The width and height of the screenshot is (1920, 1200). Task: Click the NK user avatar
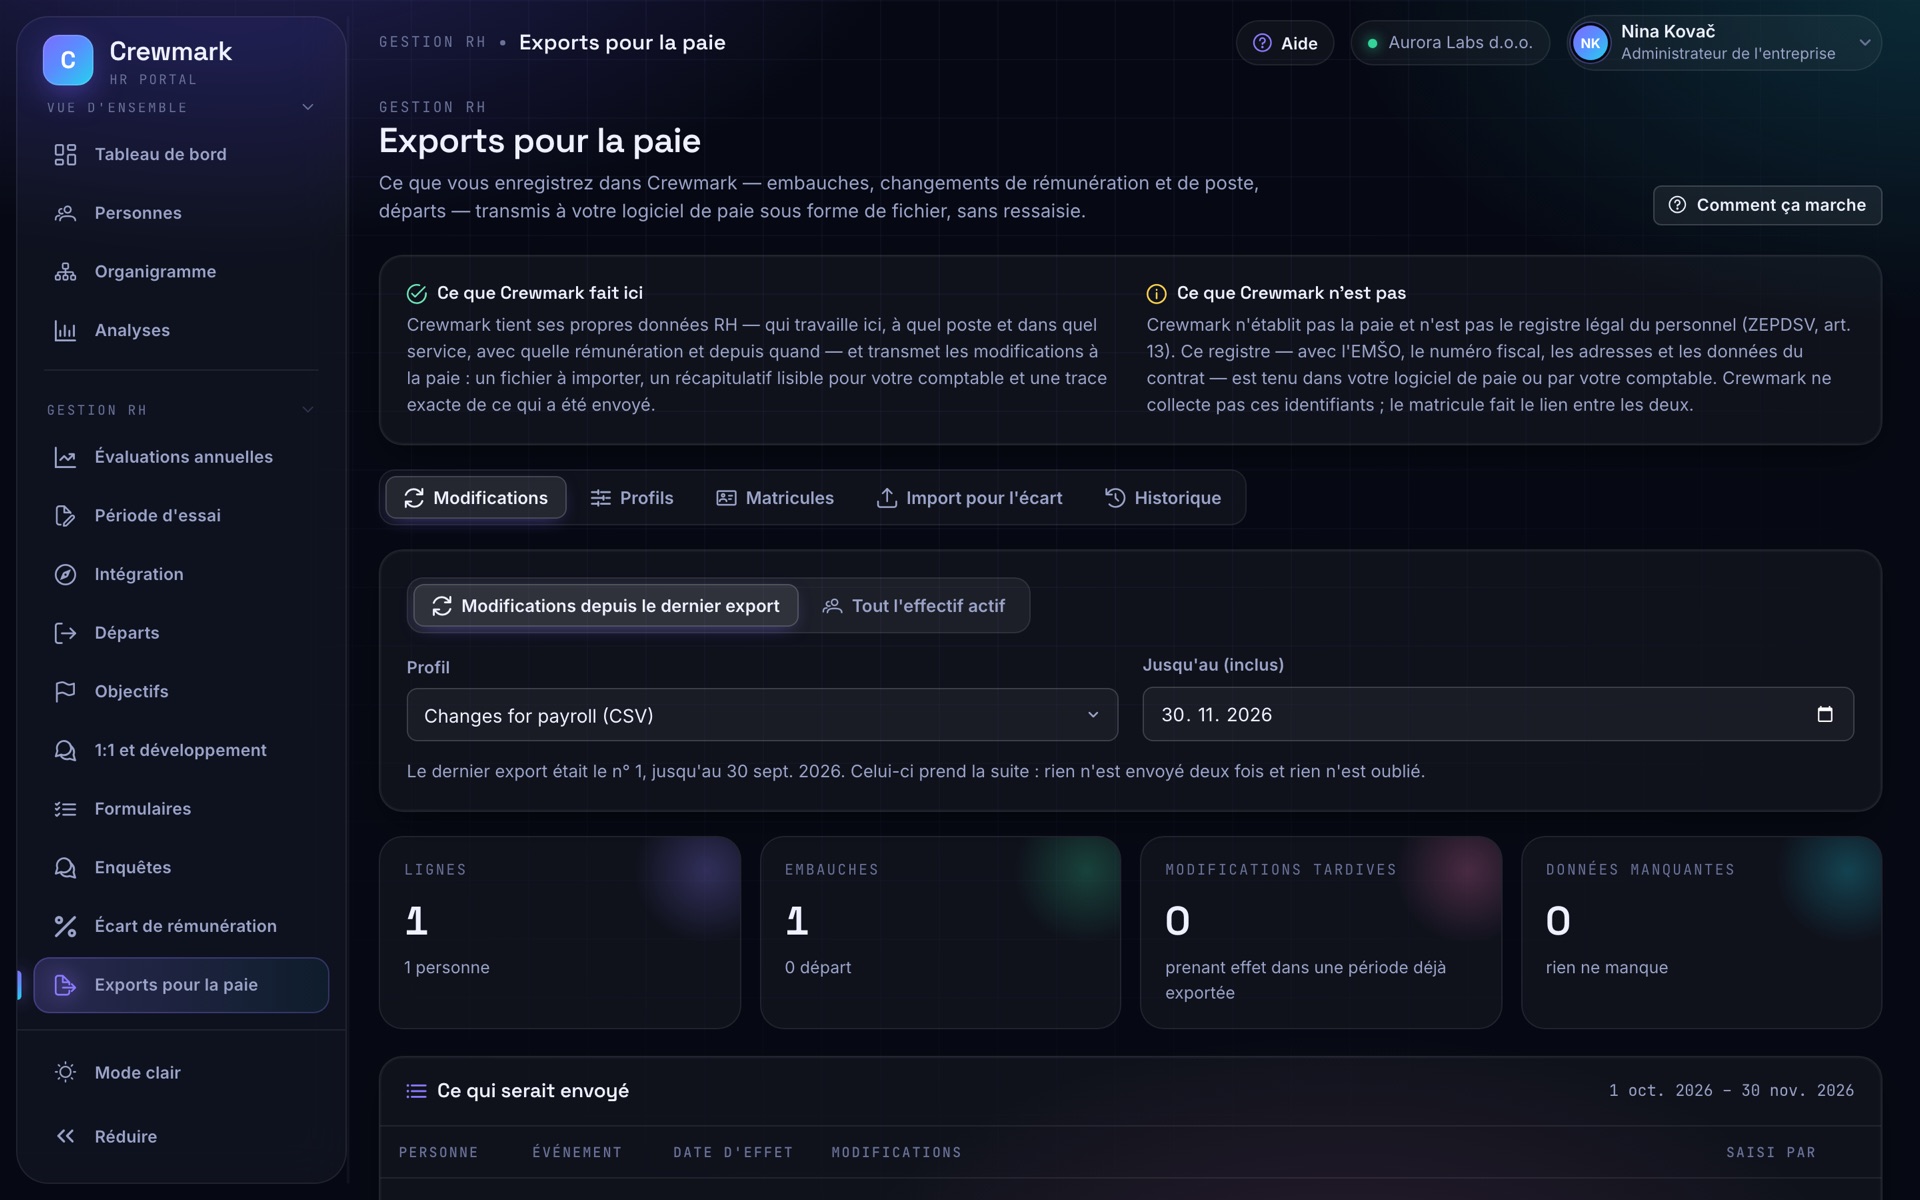(x=1590, y=43)
